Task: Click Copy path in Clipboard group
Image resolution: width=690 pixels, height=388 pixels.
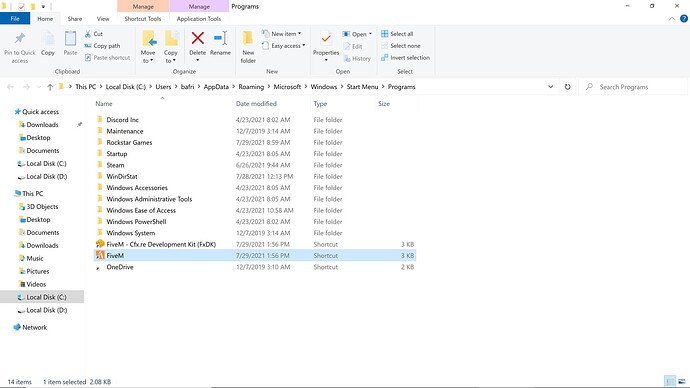Action: click(x=102, y=46)
